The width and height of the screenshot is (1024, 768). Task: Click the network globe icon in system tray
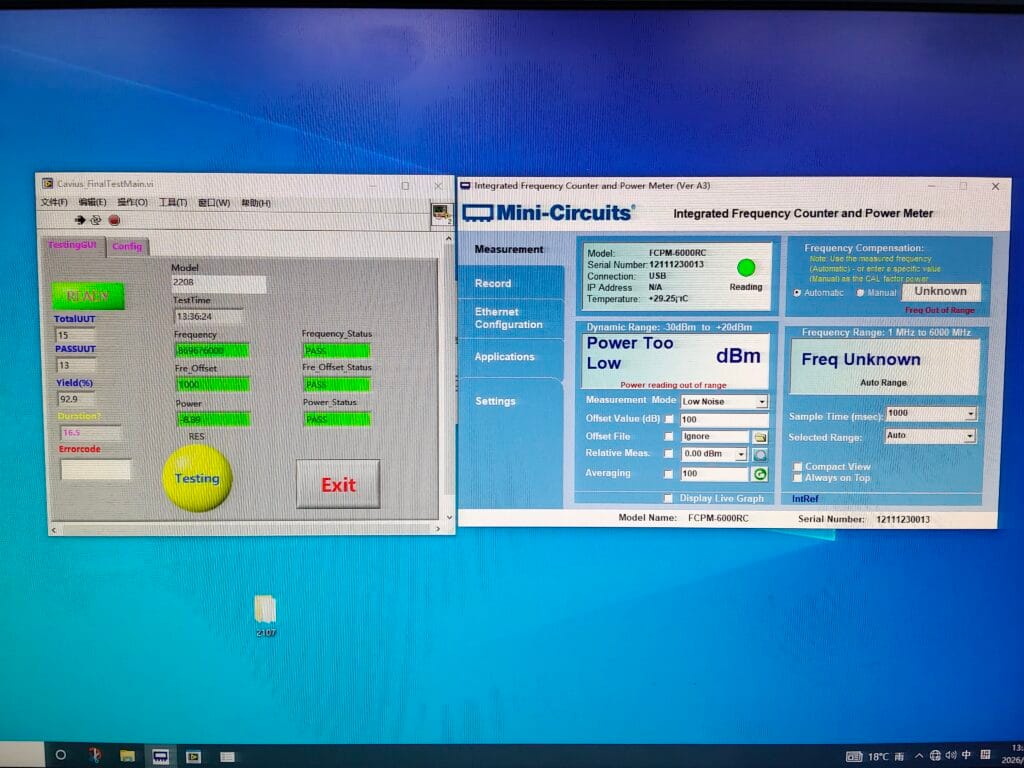tap(935, 756)
